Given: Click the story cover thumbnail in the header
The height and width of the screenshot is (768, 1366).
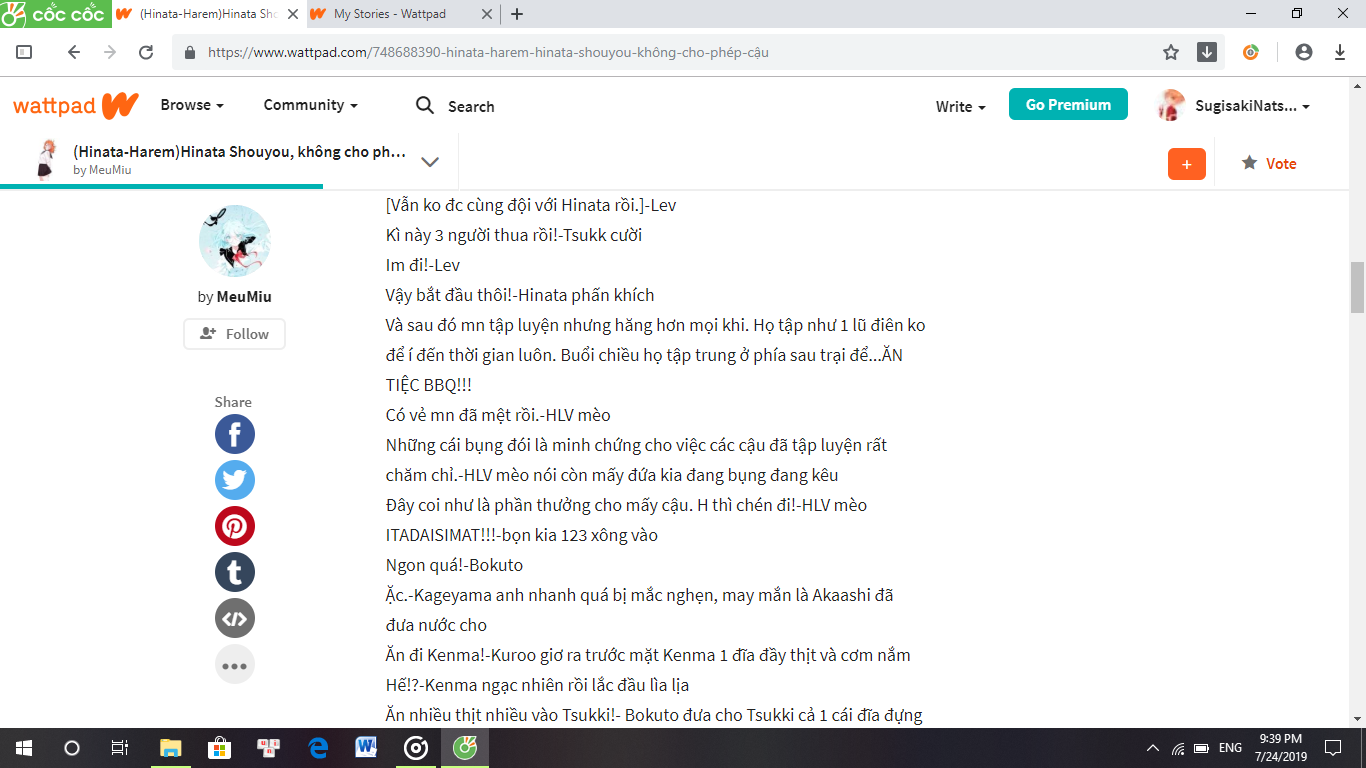Looking at the screenshot, I should click(x=46, y=160).
